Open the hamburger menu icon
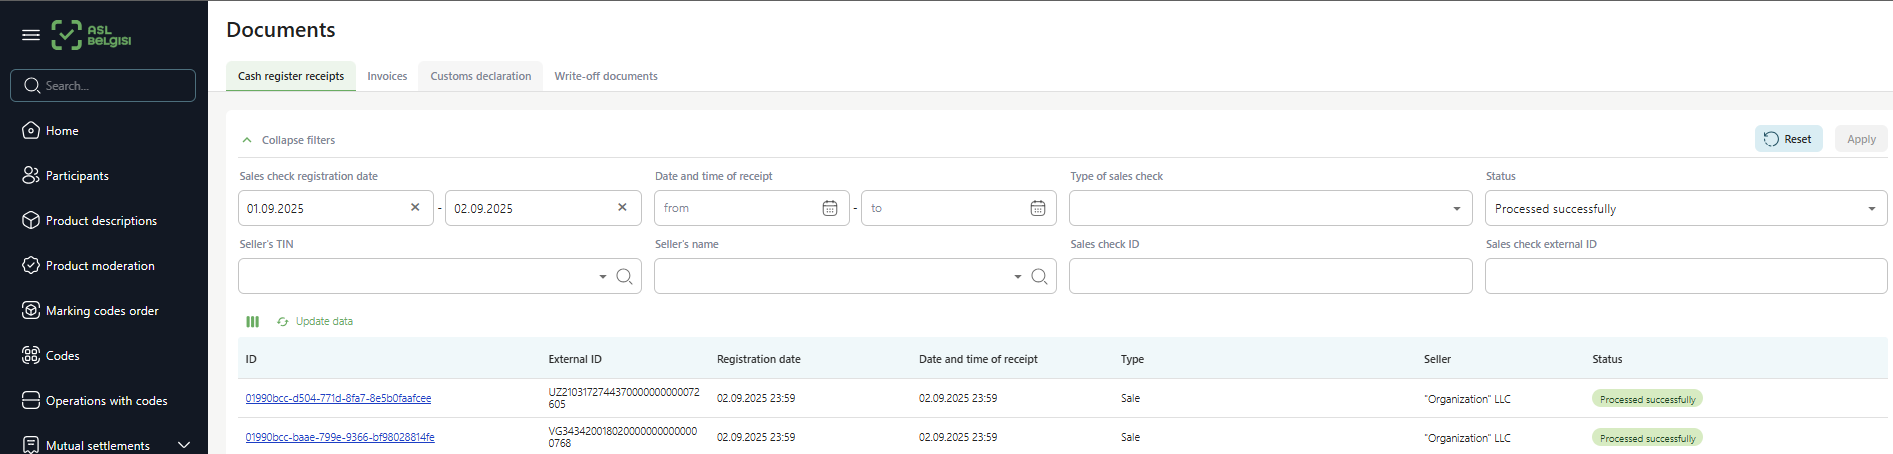The image size is (1893, 454). pos(31,35)
